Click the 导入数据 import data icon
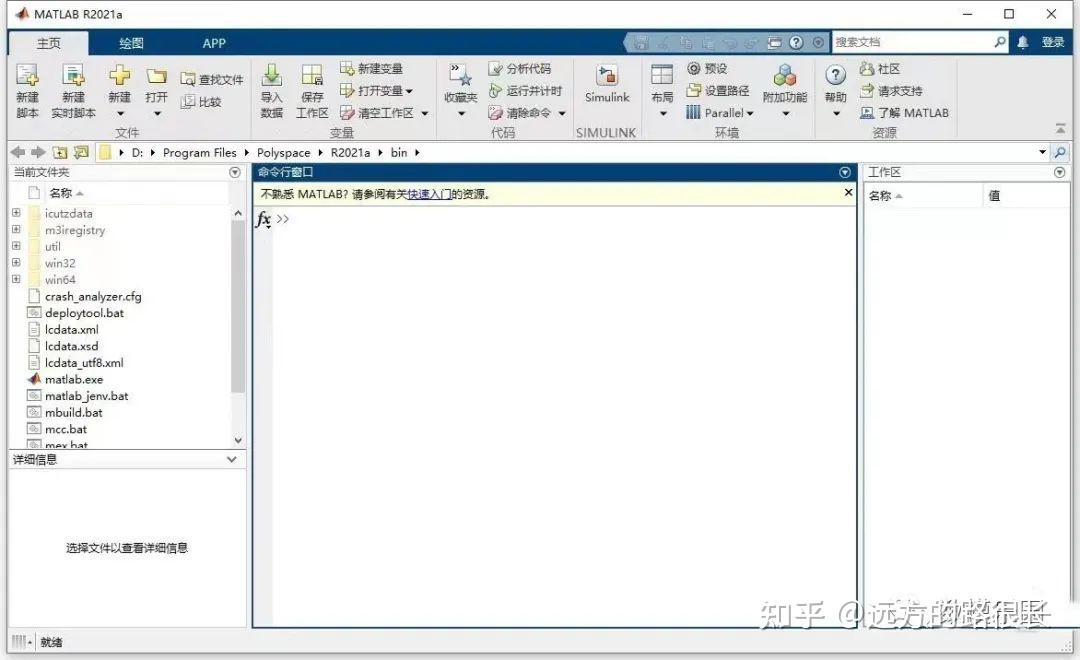1080x660 pixels. coord(271,88)
